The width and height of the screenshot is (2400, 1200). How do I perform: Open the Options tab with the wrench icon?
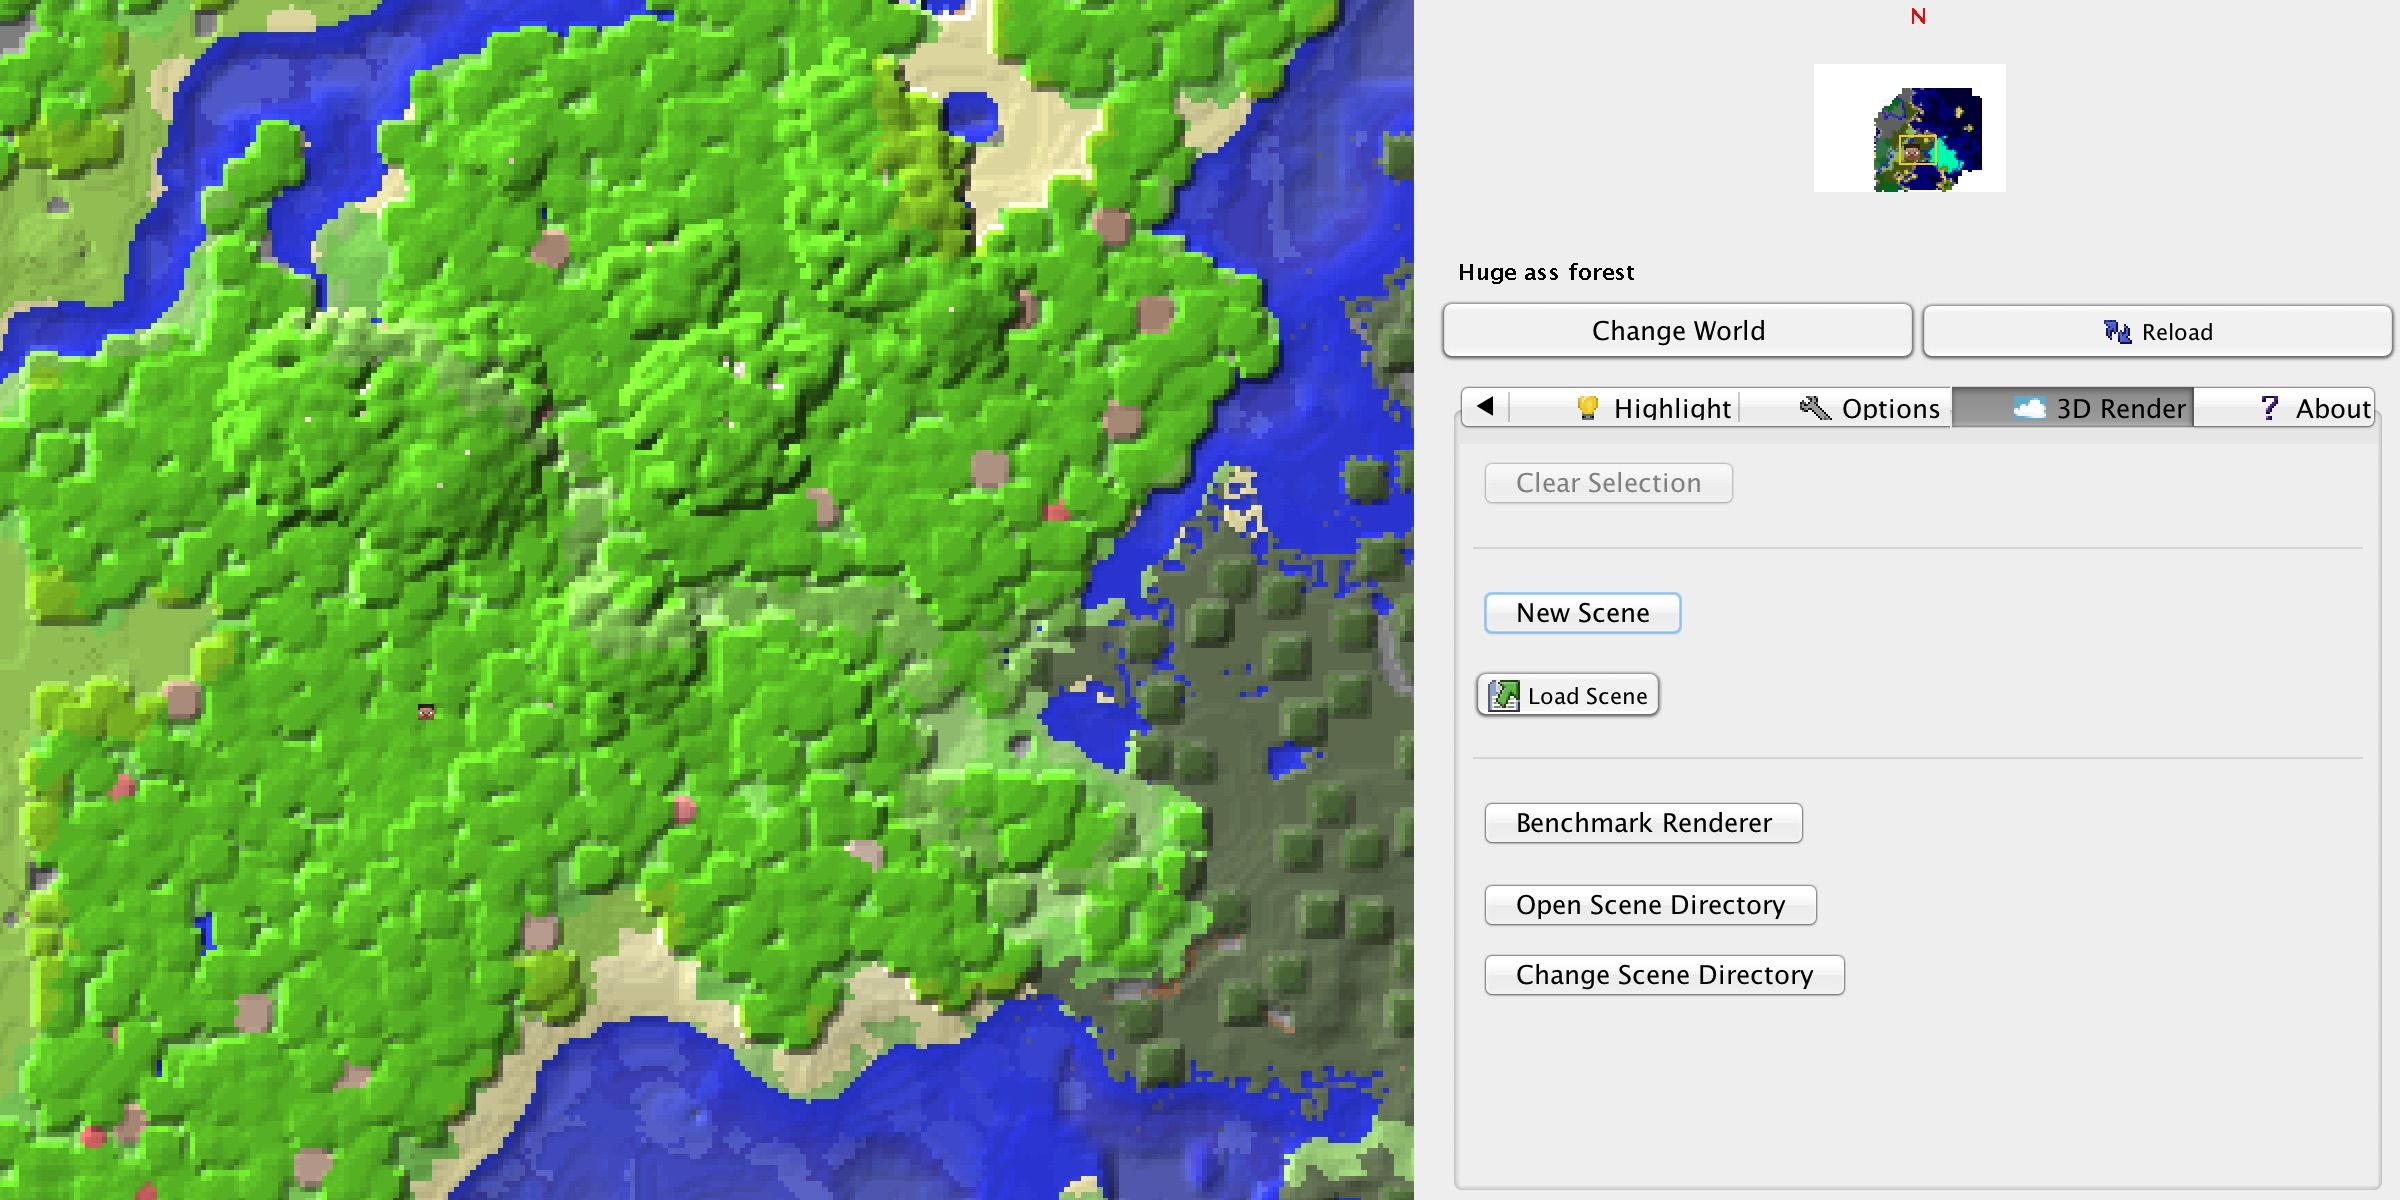(1870, 408)
